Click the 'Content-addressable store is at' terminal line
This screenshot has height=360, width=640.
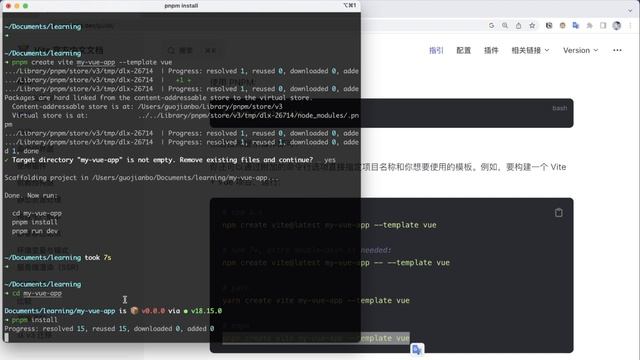pos(147,106)
